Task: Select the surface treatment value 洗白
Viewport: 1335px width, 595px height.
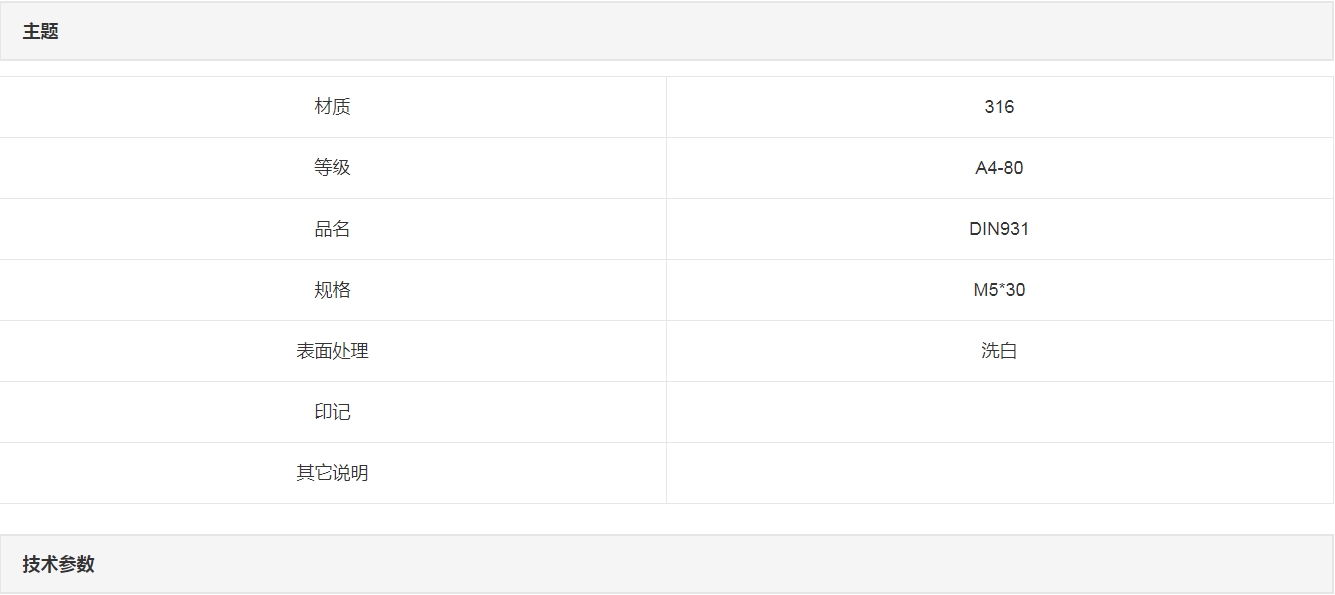Action: [999, 351]
